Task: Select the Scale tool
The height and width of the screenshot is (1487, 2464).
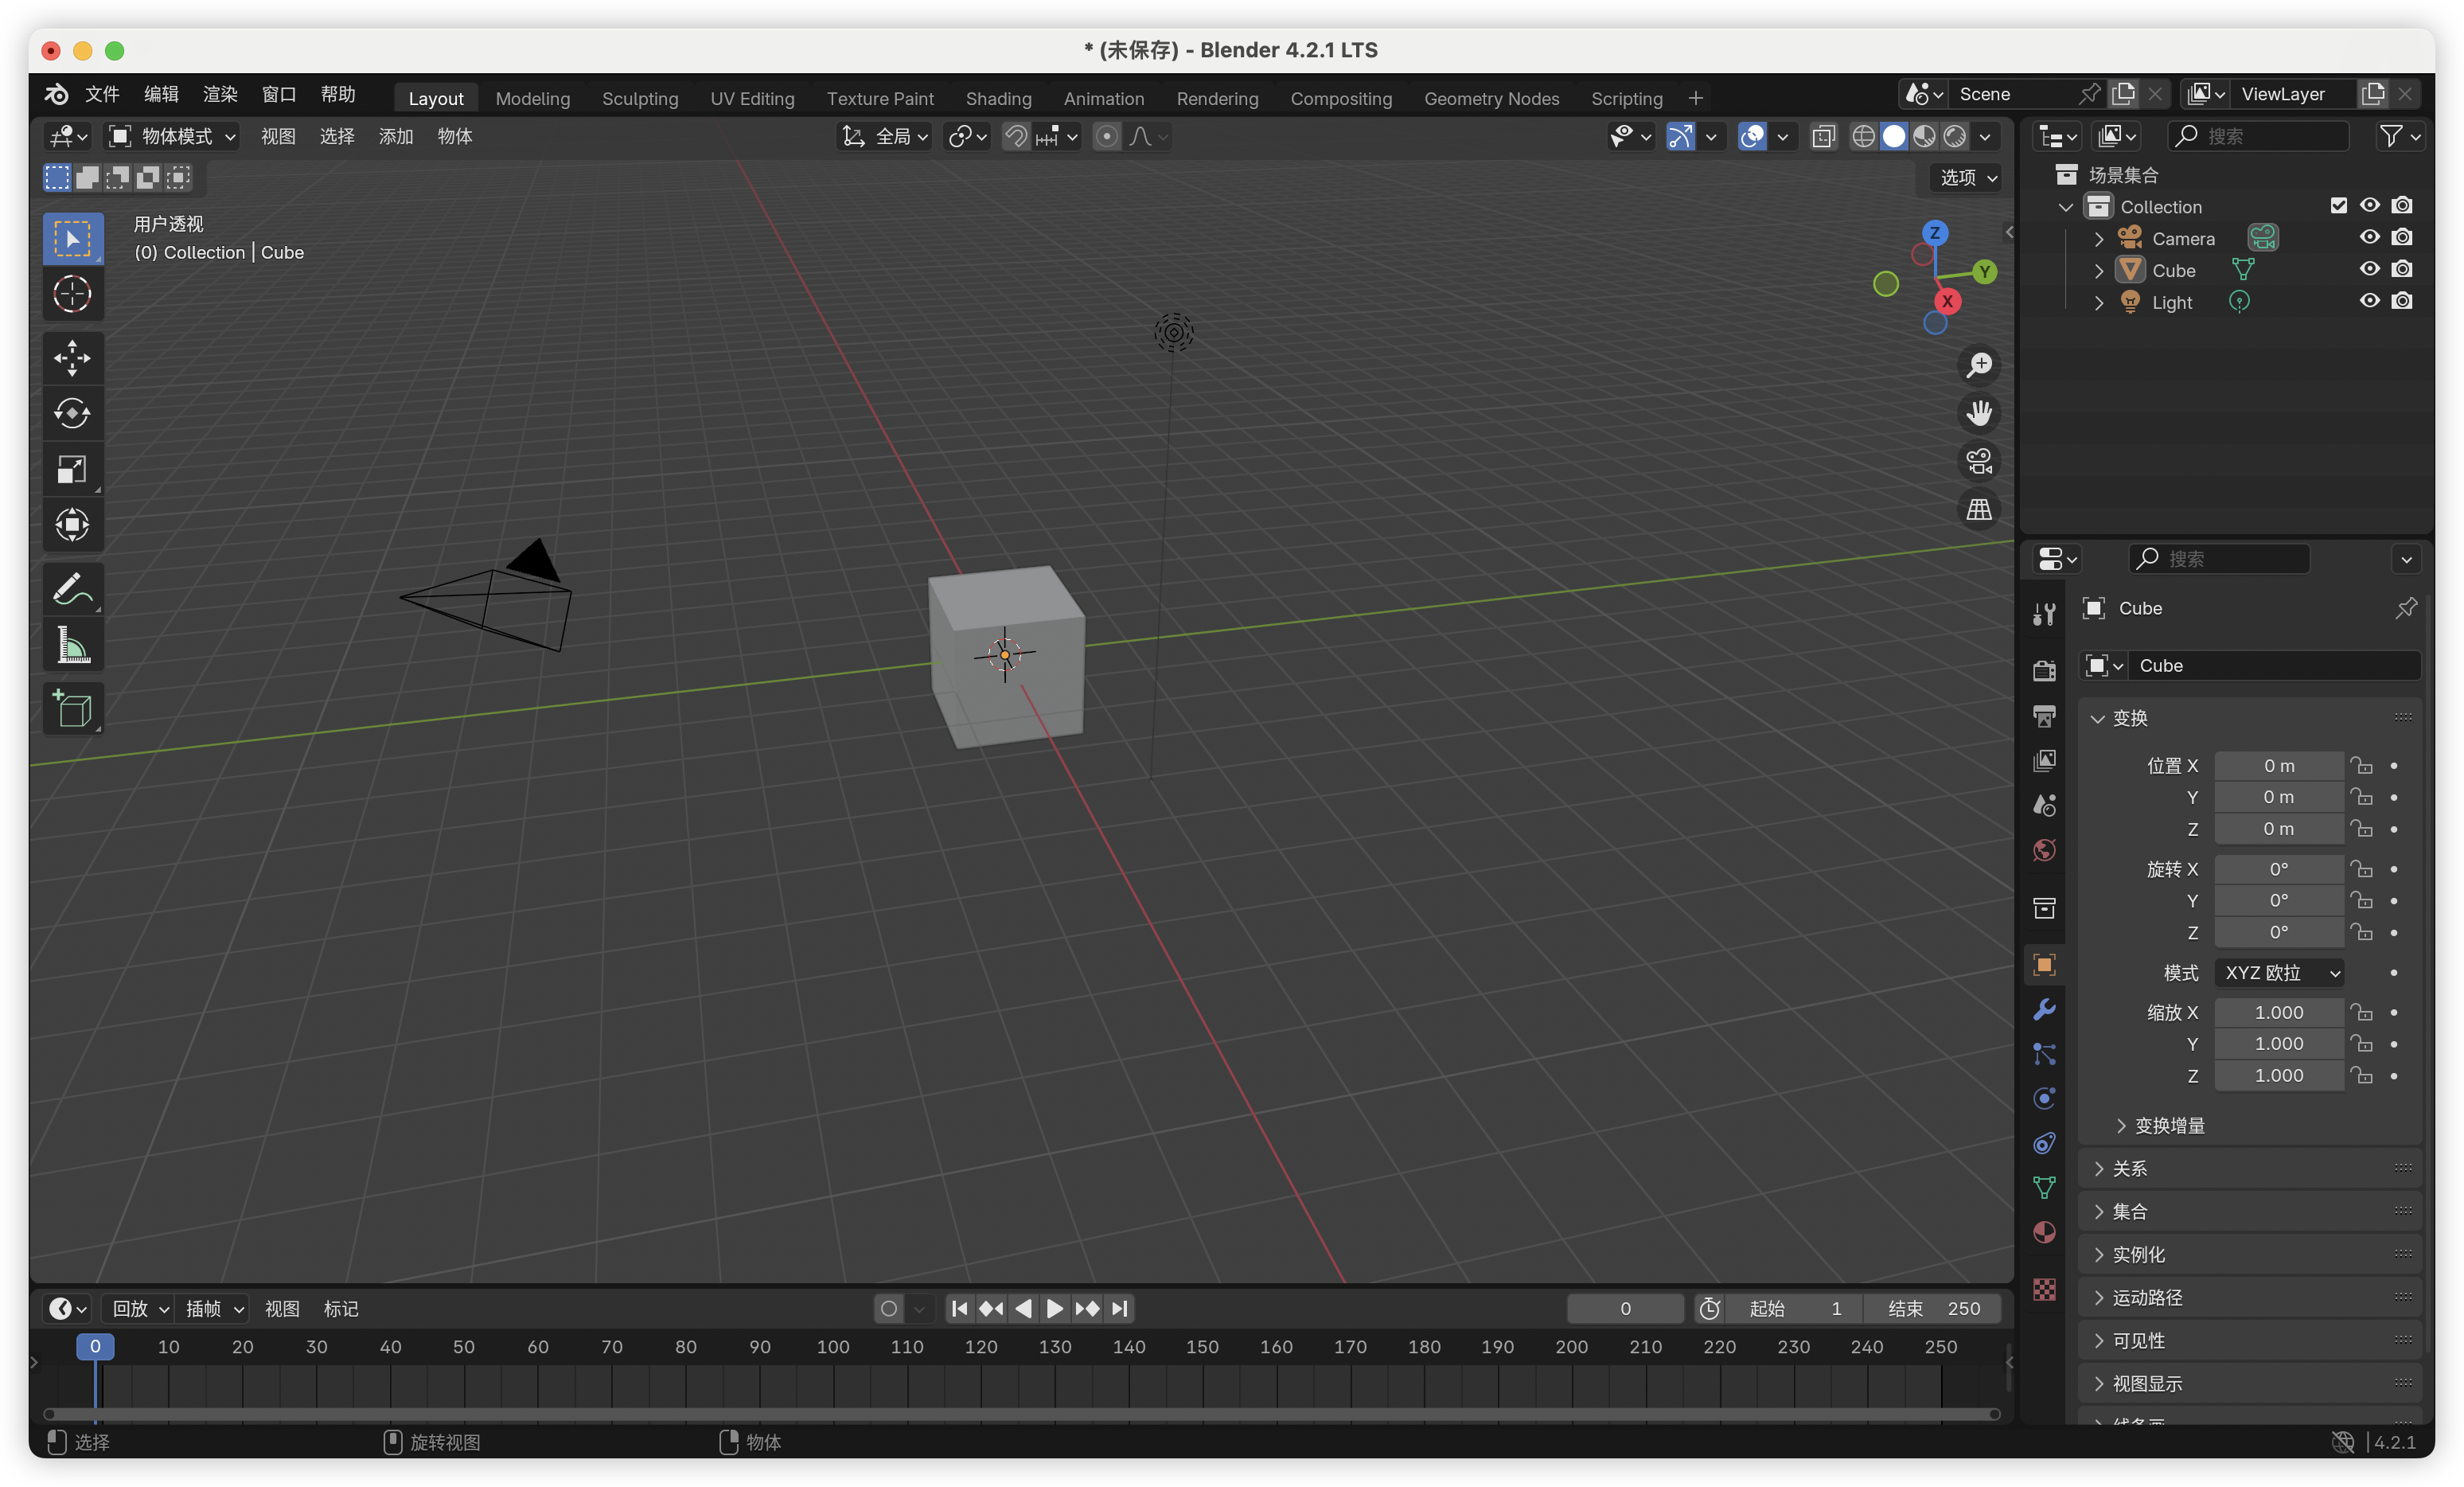Action: pyautogui.click(x=72, y=469)
